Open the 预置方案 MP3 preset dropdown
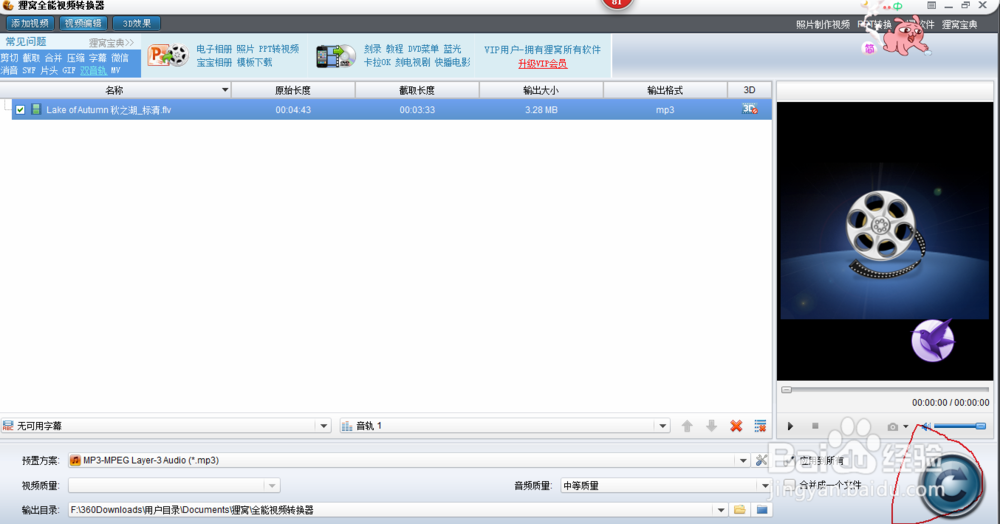This screenshot has height=524, width=1000. [x=743, y=460]
